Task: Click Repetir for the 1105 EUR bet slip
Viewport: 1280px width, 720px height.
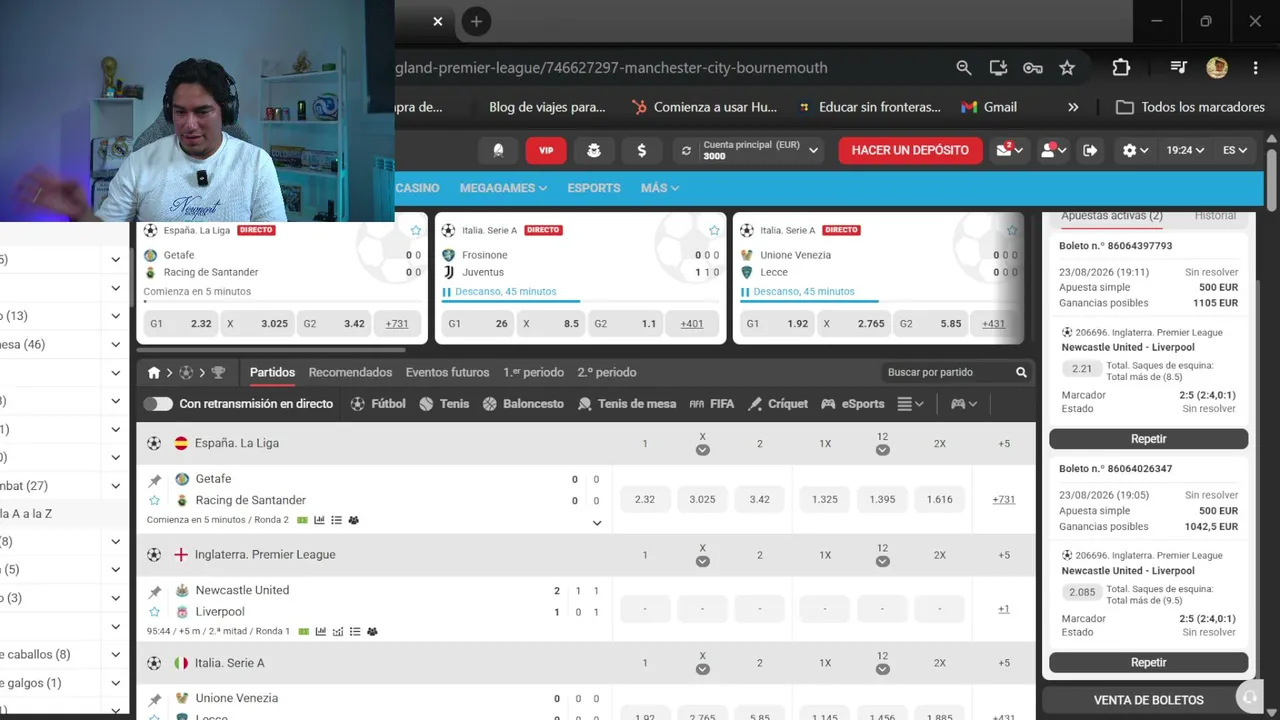Action: click(1148, 439)
